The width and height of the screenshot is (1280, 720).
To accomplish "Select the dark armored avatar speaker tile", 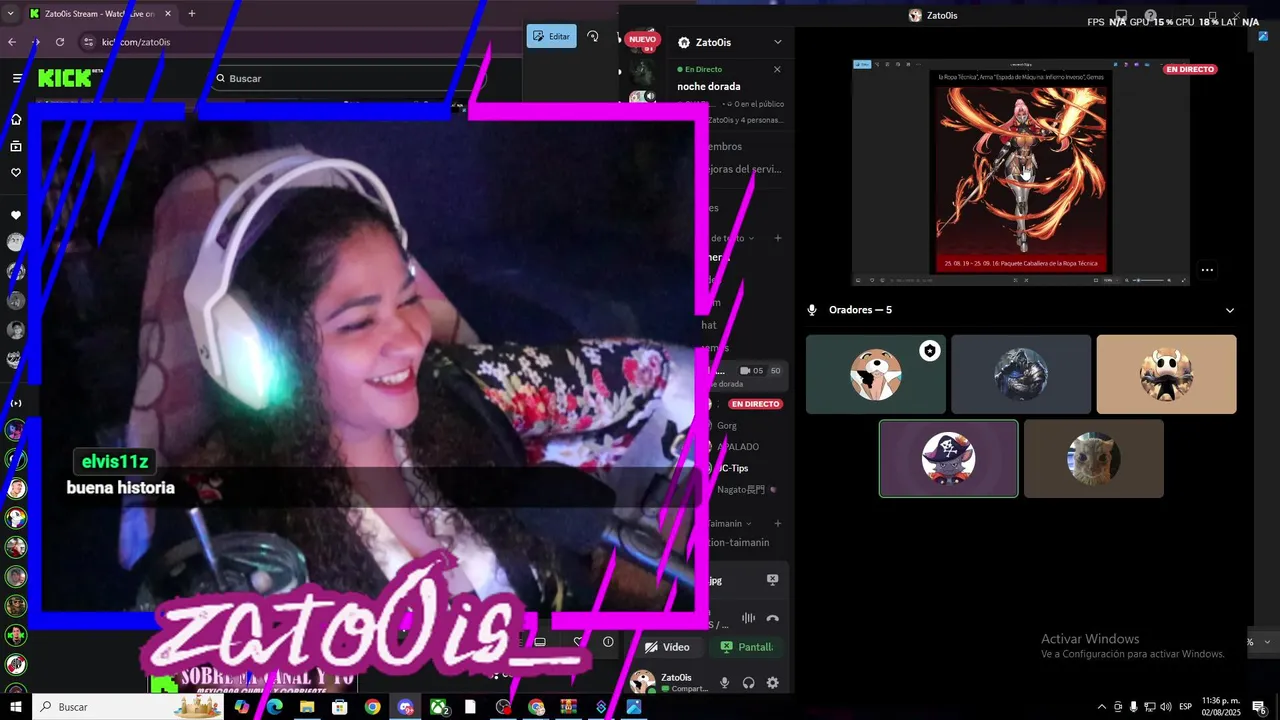I will pyautogui.click(x=1021, y=374).
